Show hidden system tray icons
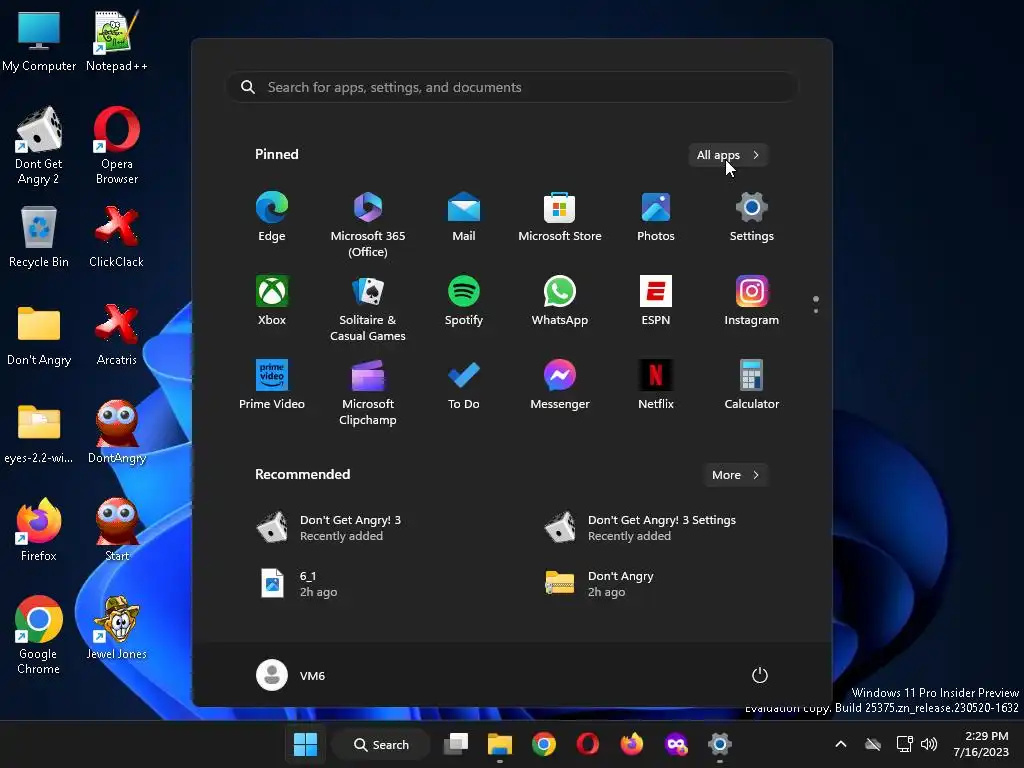Screen dimensions: 1024x768 pos(841,744)
